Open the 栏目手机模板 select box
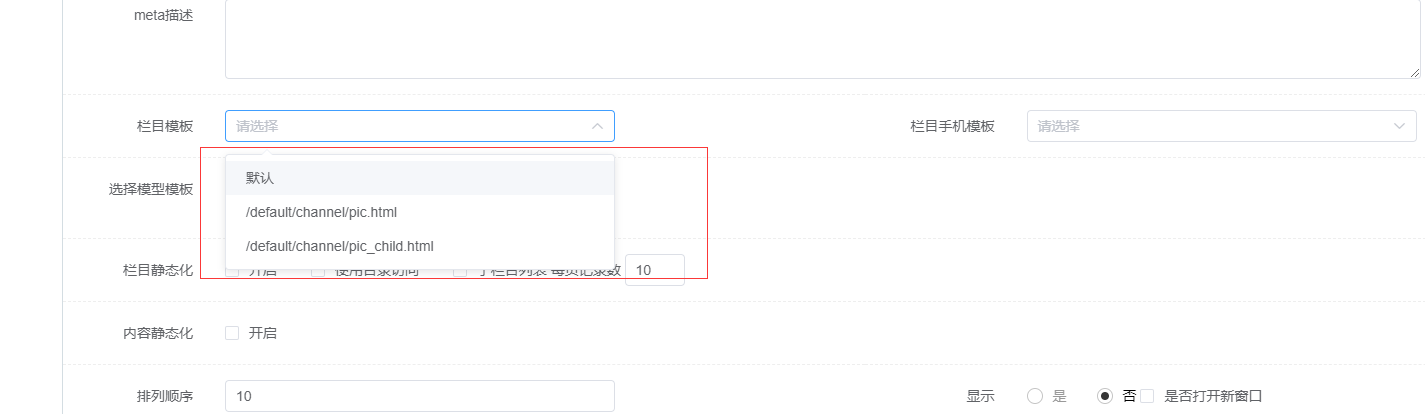This screenshot has height=414, width=1425. tap(1220, 126)
